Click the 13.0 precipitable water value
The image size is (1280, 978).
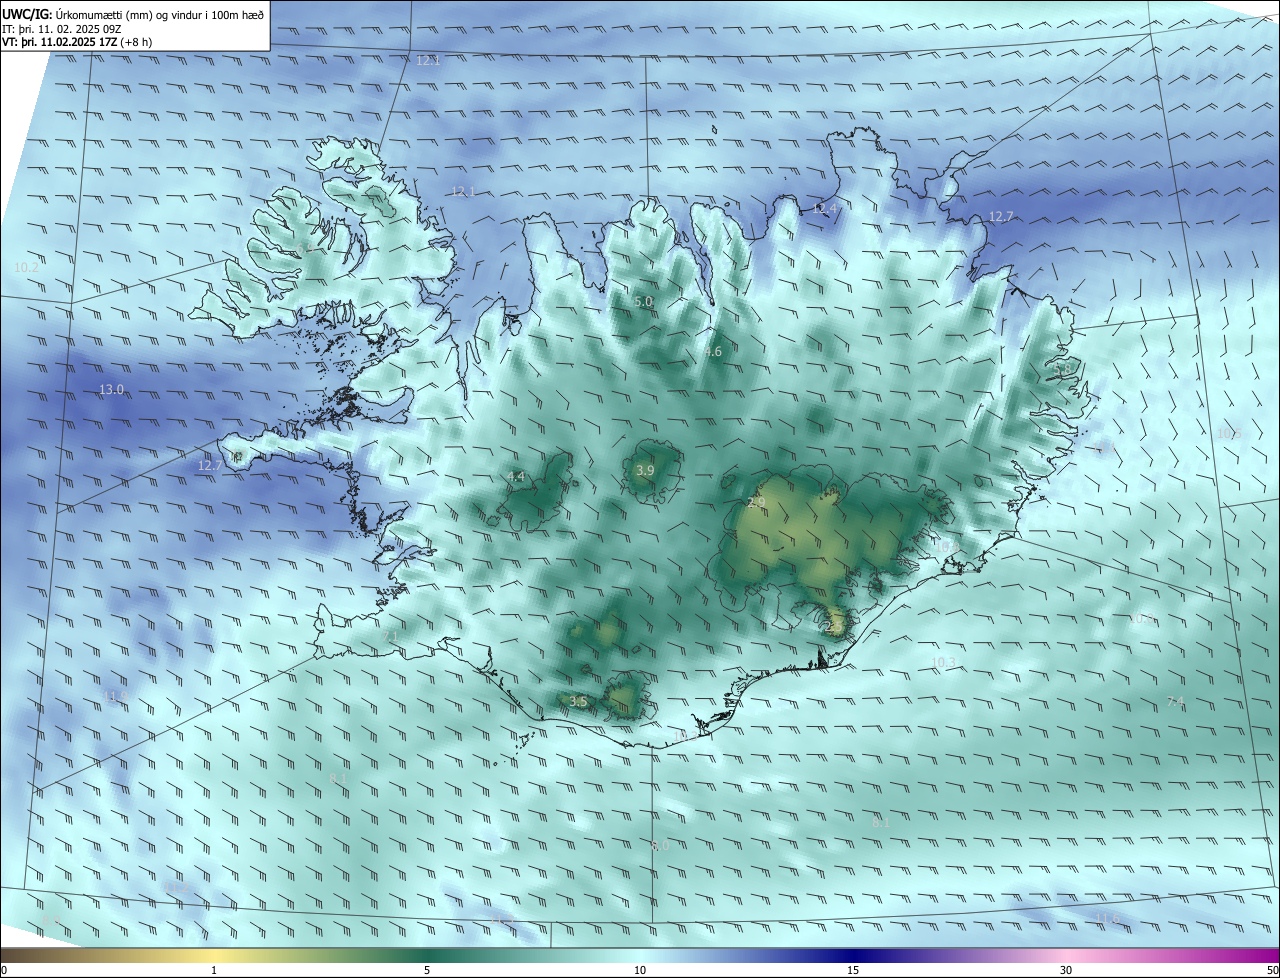tap(111, 390)
